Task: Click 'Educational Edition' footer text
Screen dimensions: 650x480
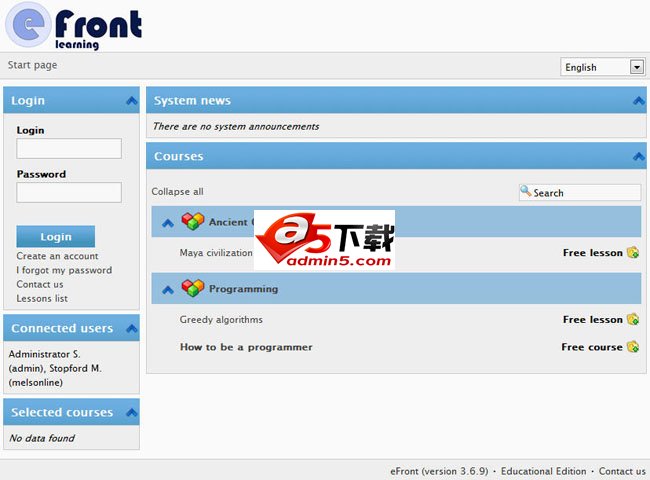Action: pos(543,471)
